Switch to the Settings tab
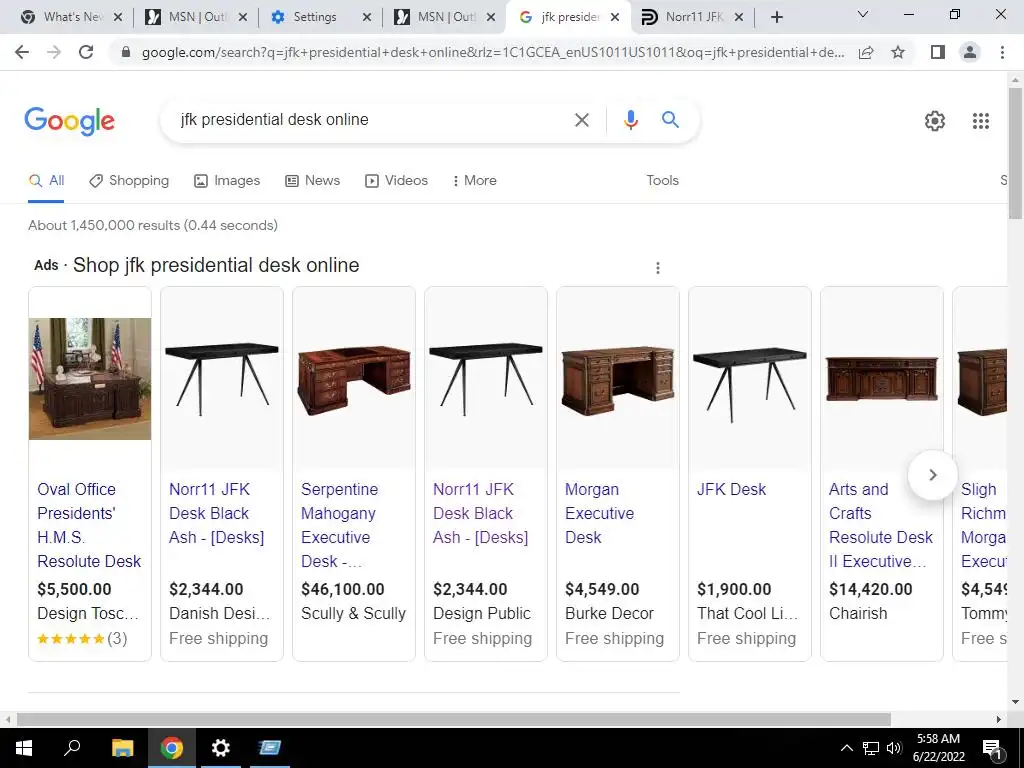Image resolution: width=1024 pixels, height=768 pixels. [315, 17]
